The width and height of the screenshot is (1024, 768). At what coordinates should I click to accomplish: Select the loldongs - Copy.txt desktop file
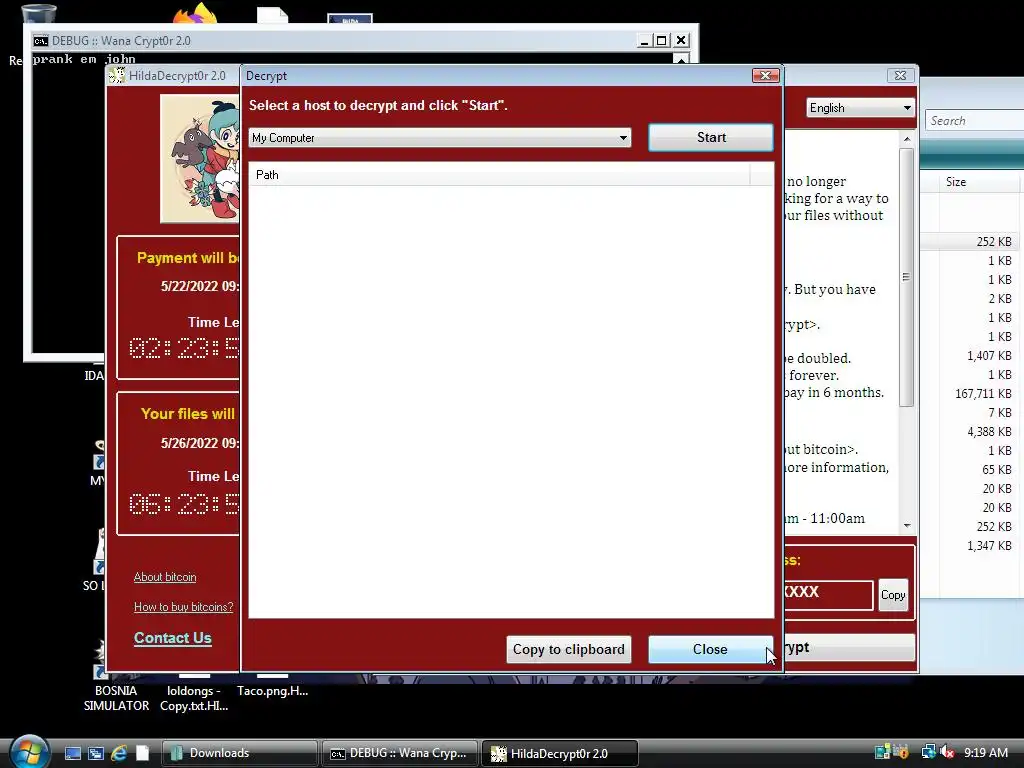click(194, 697)
